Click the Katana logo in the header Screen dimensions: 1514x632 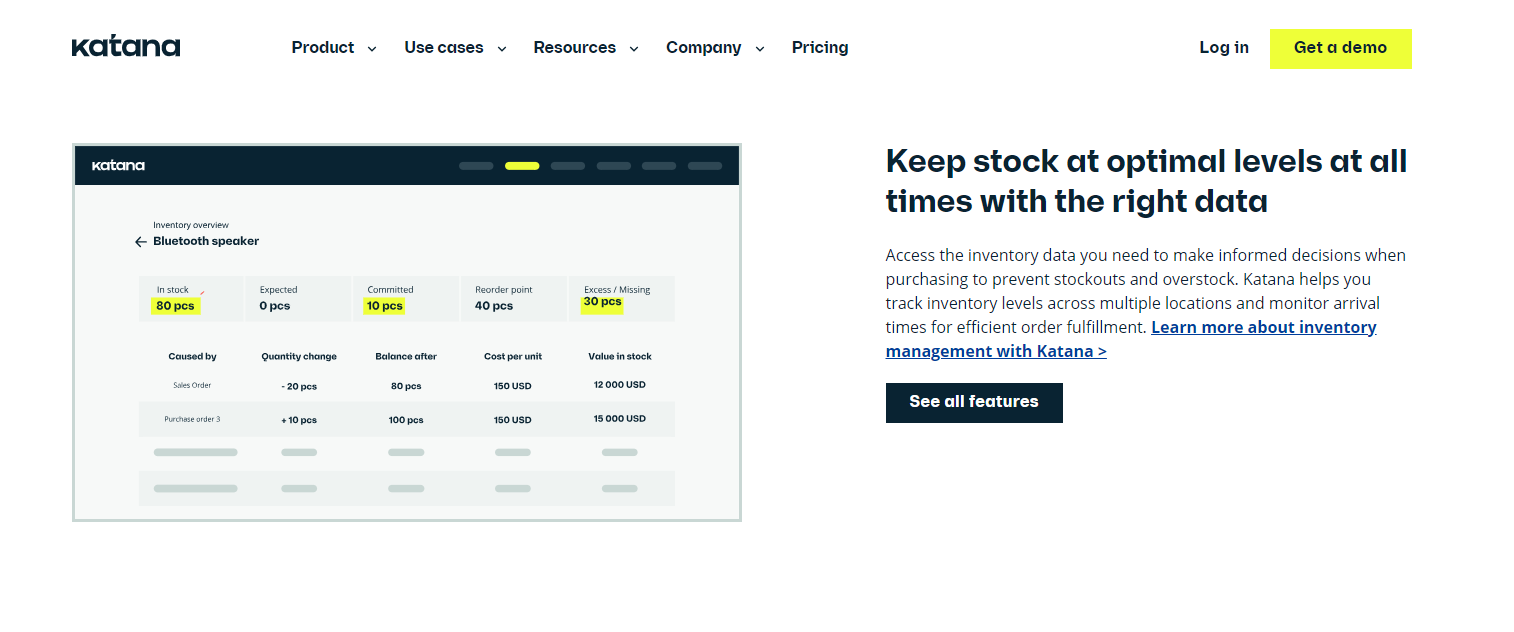(126, 47)
